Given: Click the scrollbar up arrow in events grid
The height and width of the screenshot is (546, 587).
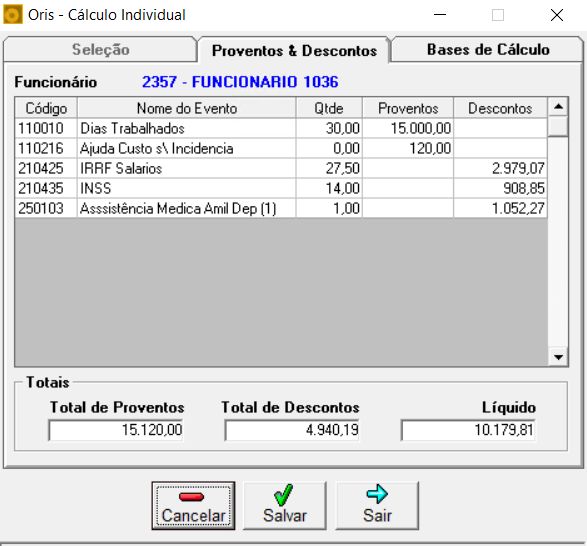Looking at the screenshot, I should point(558,107).
